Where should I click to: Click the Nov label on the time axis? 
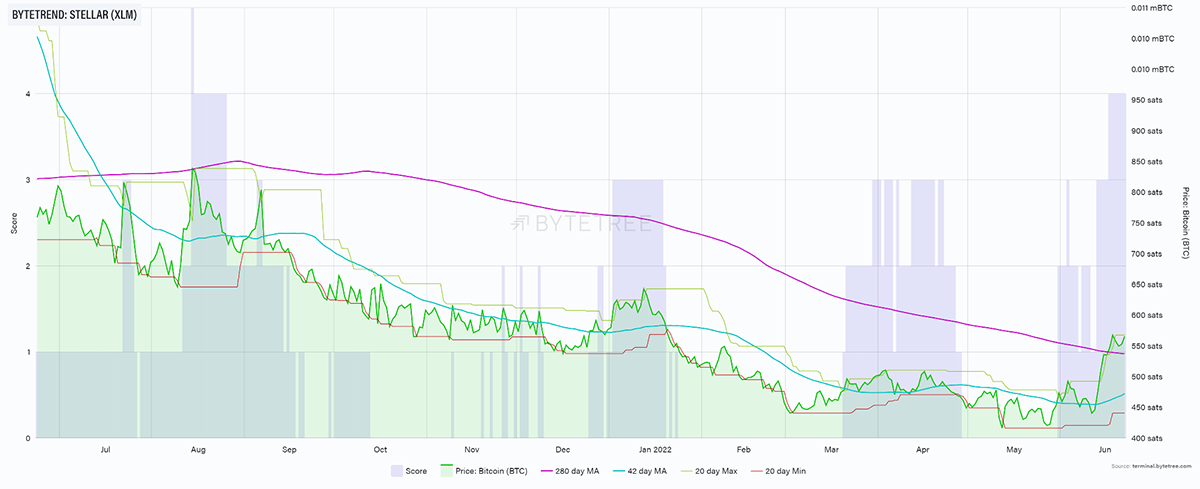pos(472,451)
